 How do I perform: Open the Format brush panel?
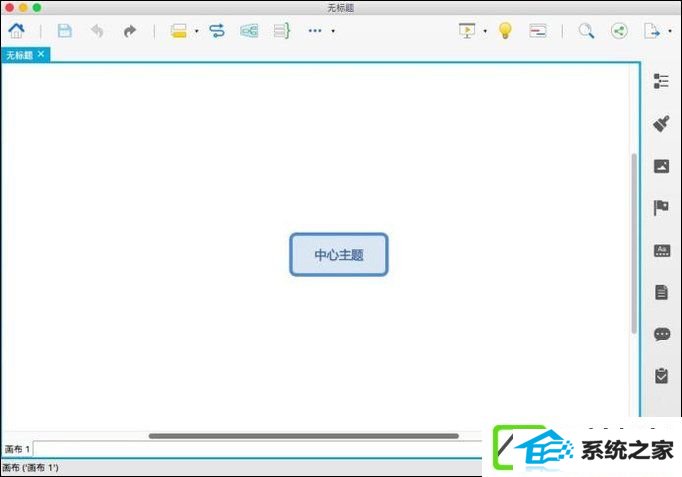coord(661,123)
